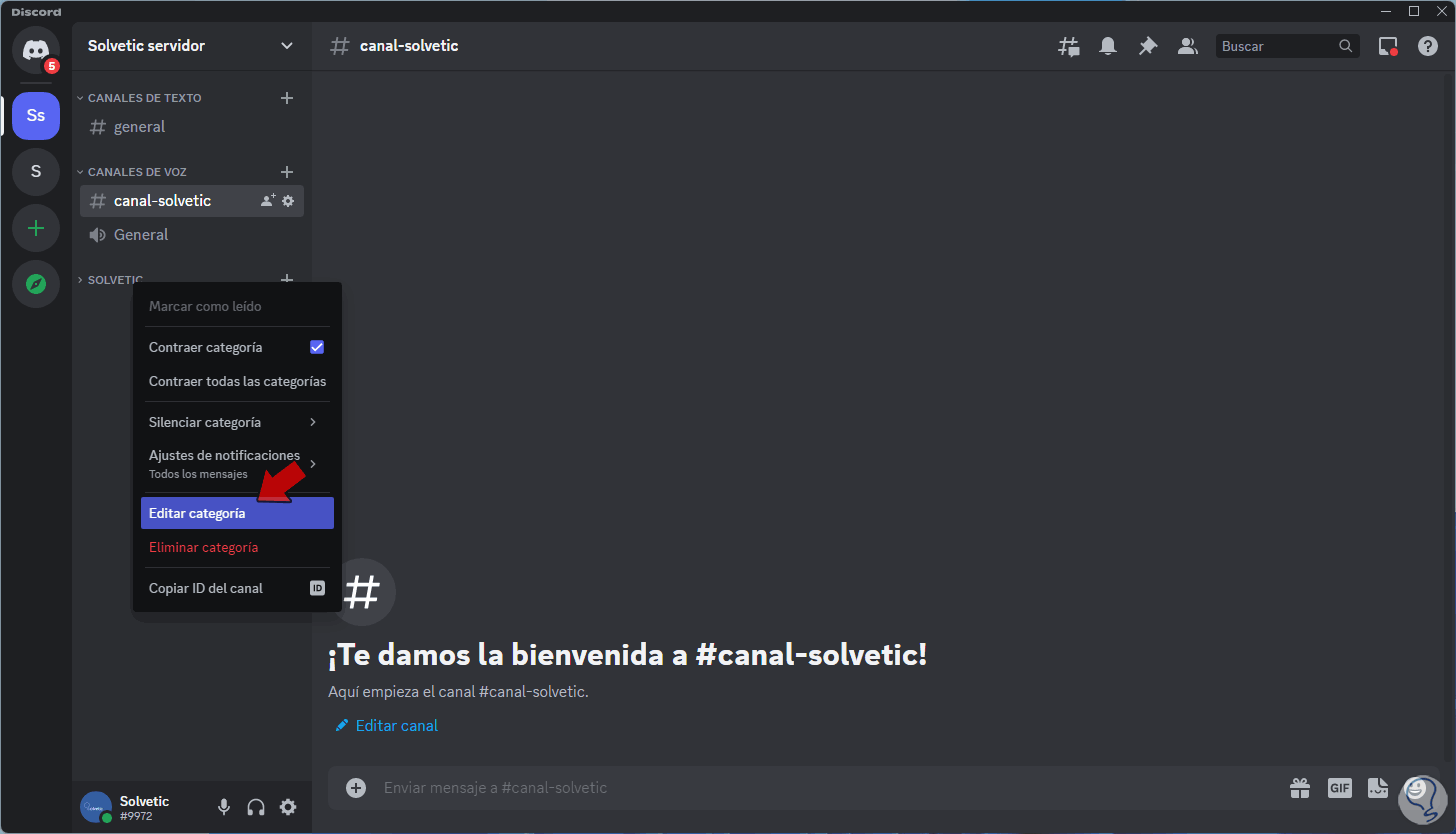The width and height of the screenshot is (1456, 834).
Task: Maximize the Discord window
Action: pos(1414,11)
